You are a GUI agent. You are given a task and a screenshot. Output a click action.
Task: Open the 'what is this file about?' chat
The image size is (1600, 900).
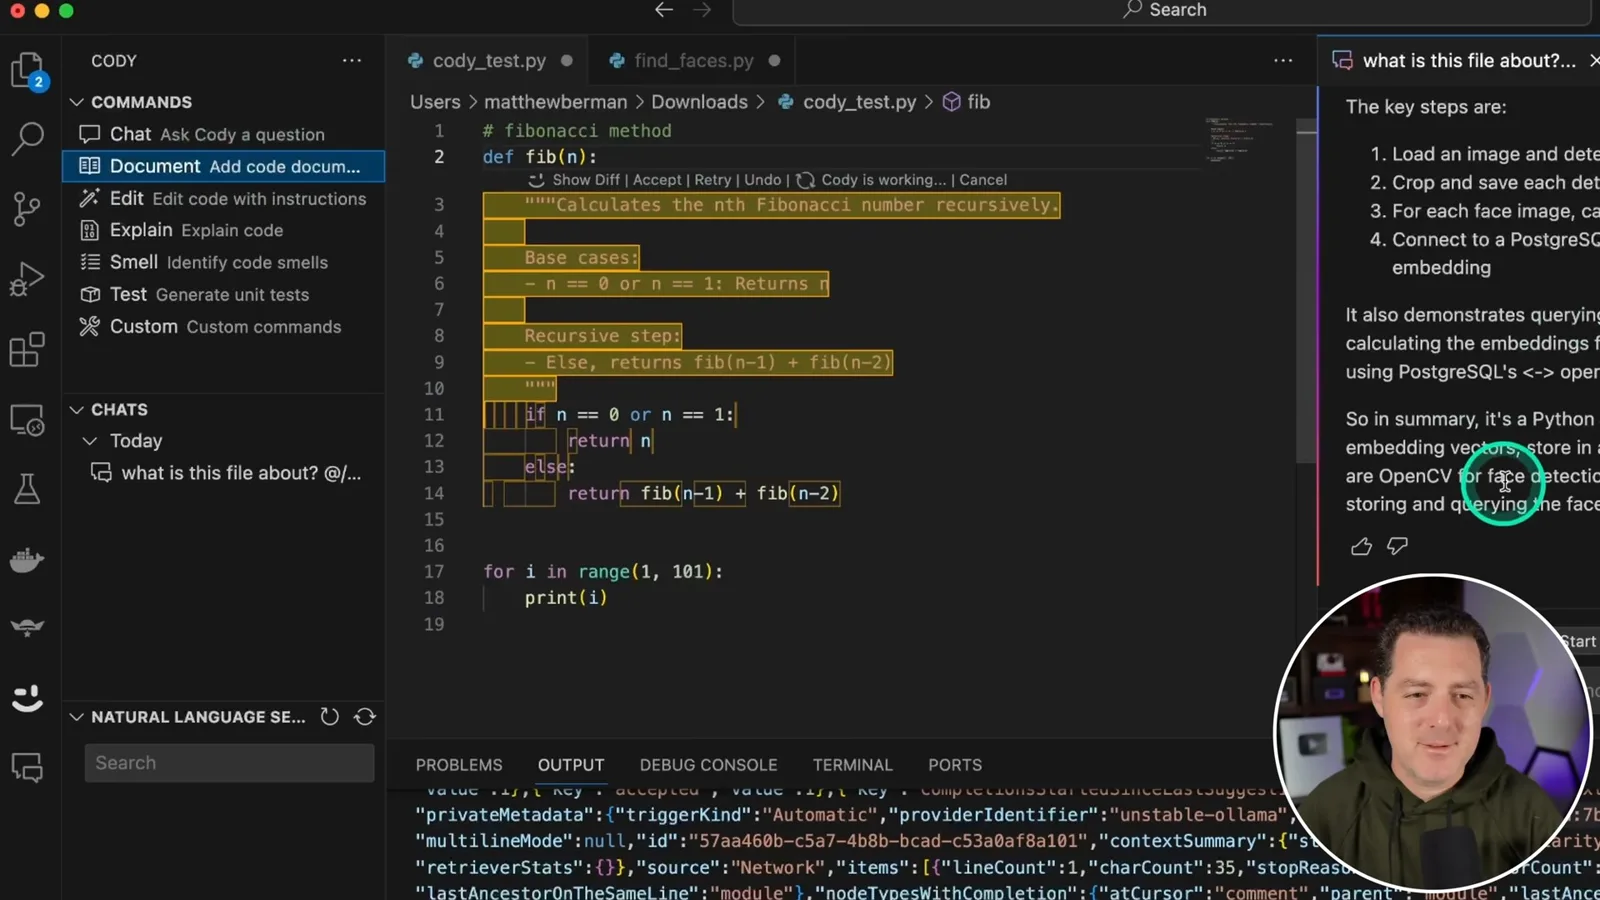tap(224, 473)
